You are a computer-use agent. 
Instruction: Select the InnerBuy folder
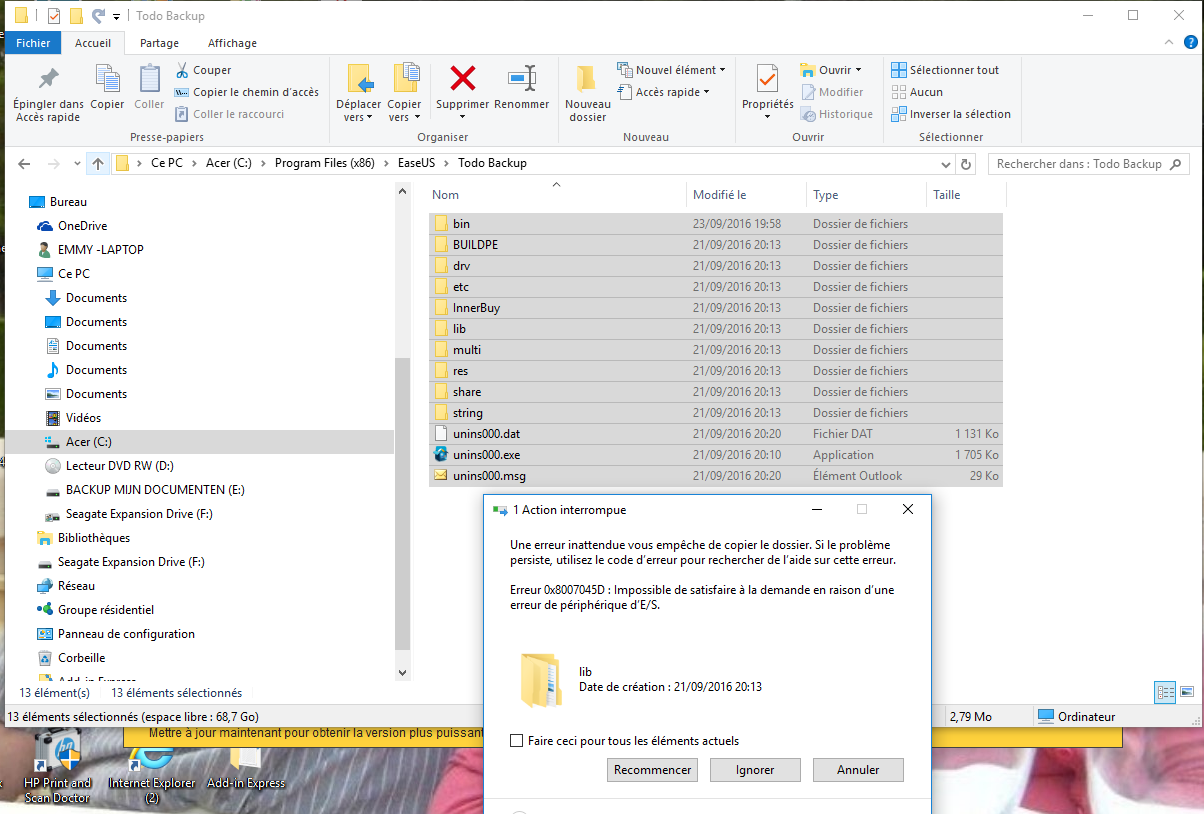point(715,308)
